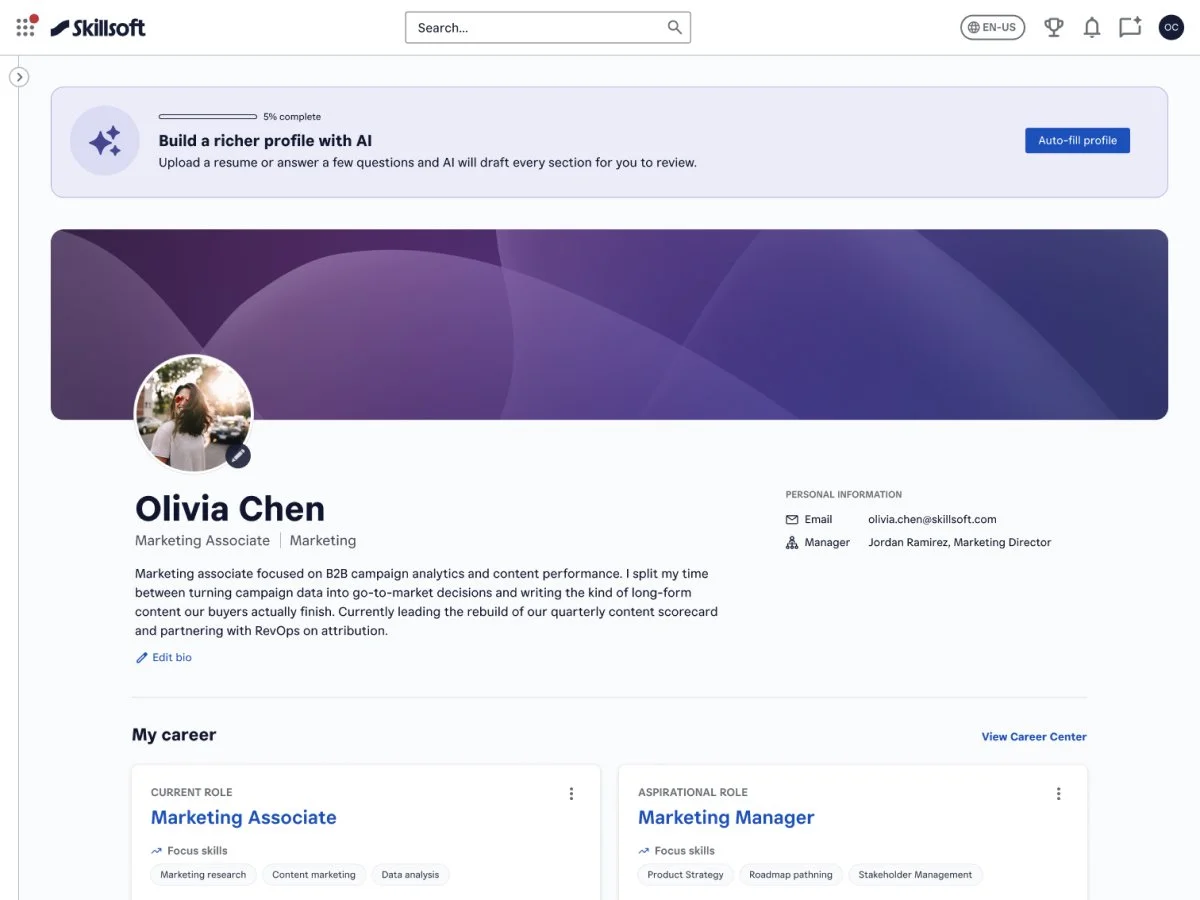Select the Content marketing skill tag
This screenshot has height=900, width=1200.
(x=314, y=875)
